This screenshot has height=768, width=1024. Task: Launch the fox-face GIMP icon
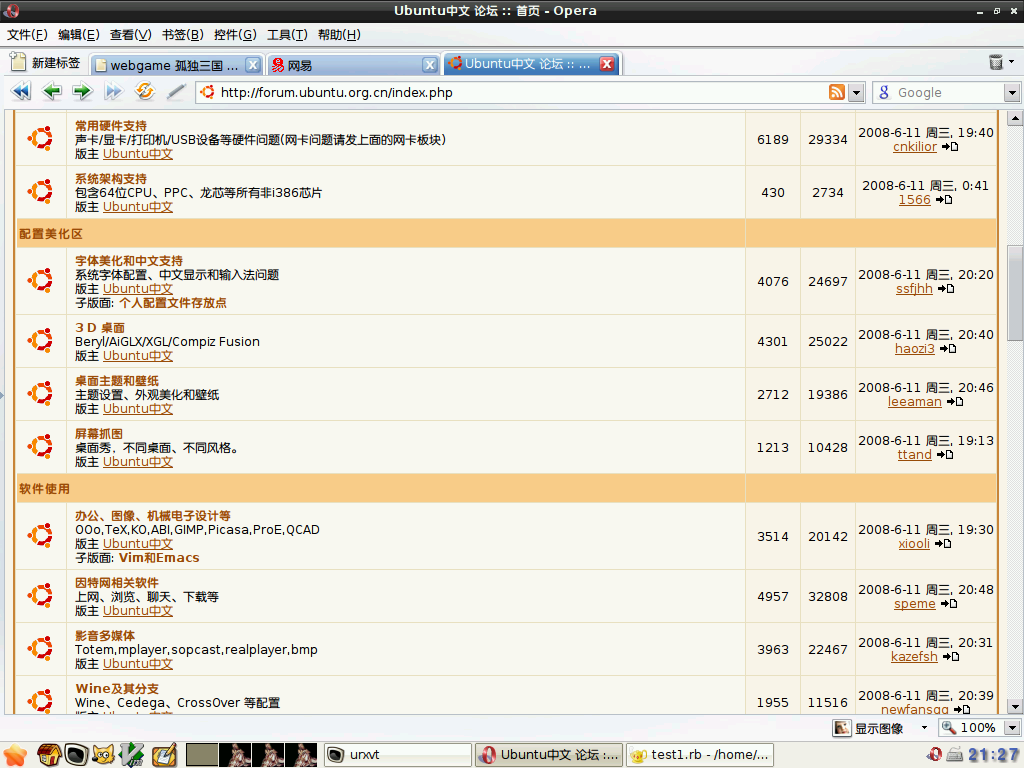pos(103,755)
